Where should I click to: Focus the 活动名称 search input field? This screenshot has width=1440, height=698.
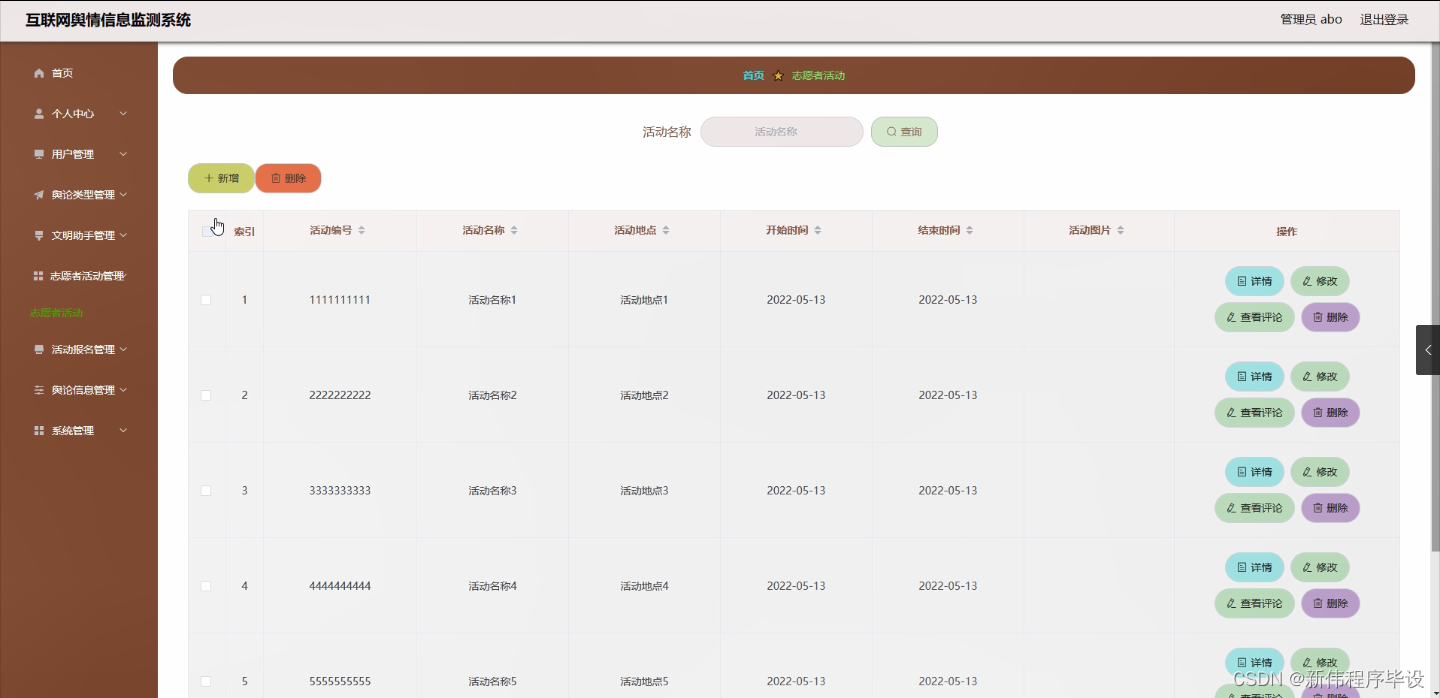[x=782, y=132]
